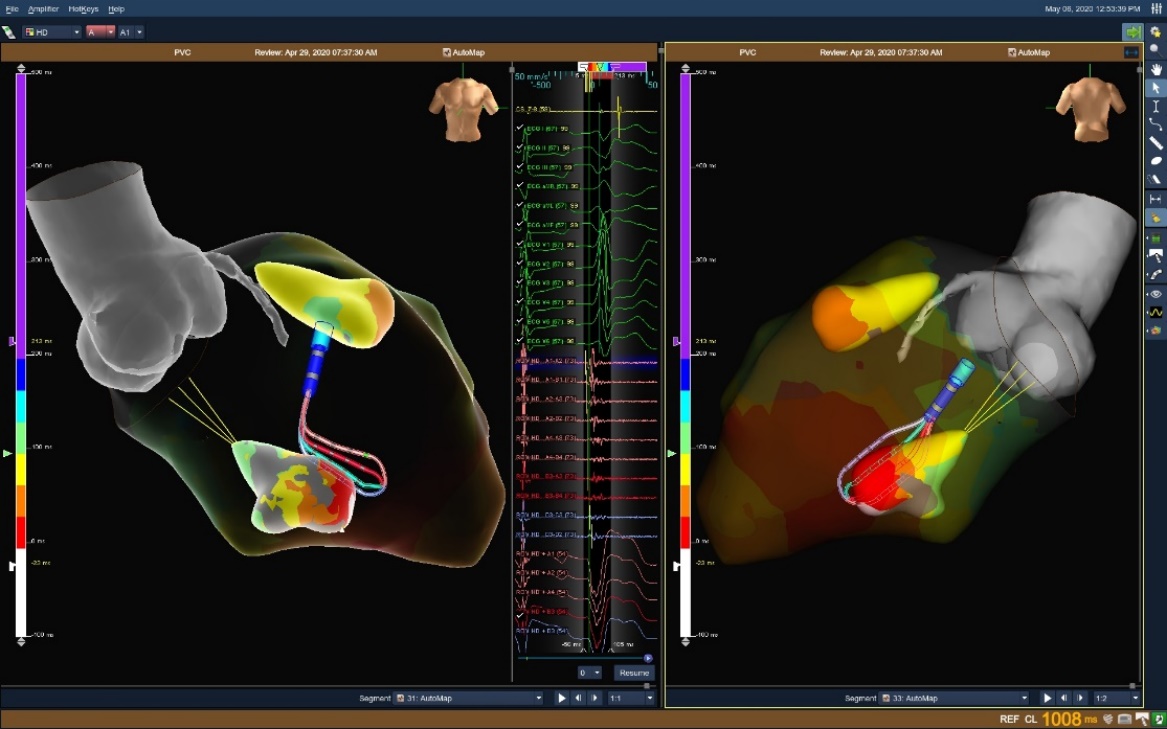The image size is (1167, 729).
Task: Open the catheter shape tool icon
Action: 1156,275
